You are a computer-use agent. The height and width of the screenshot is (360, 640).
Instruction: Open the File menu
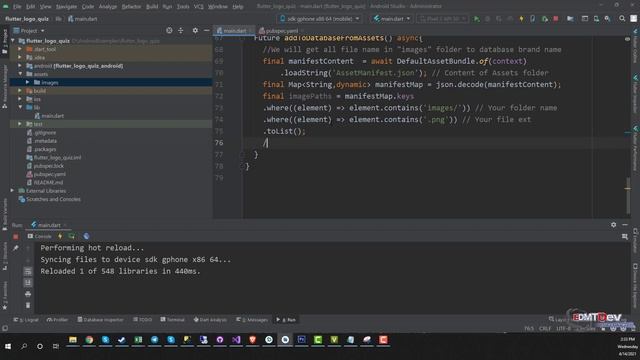tap(17, 7)
